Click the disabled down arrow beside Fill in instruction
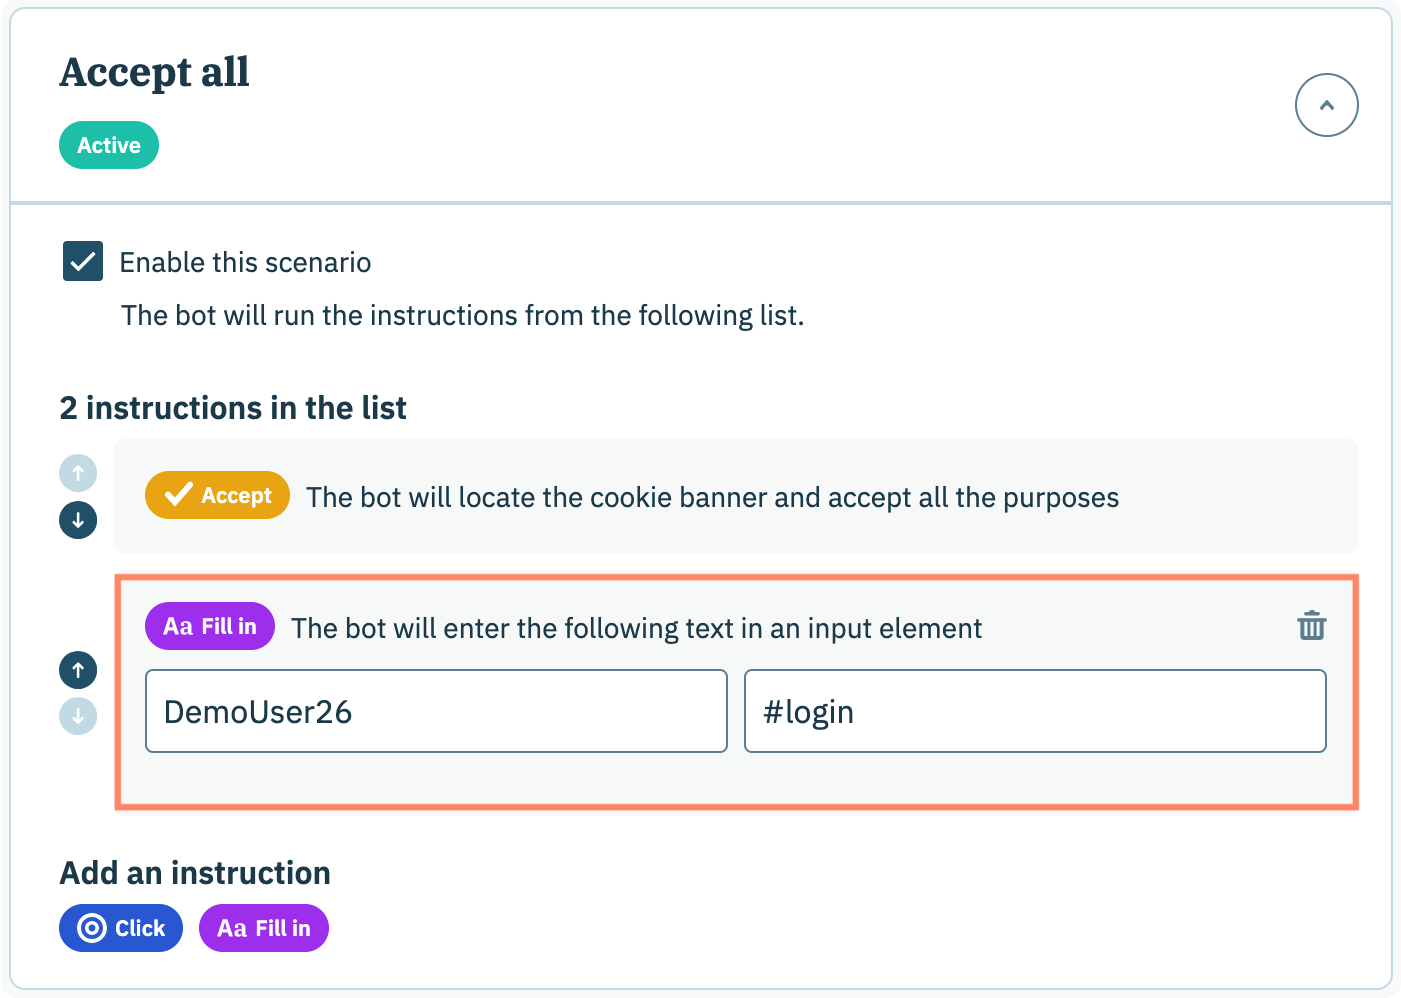The width and height of the screenshot is (1401, 998). 78,716
